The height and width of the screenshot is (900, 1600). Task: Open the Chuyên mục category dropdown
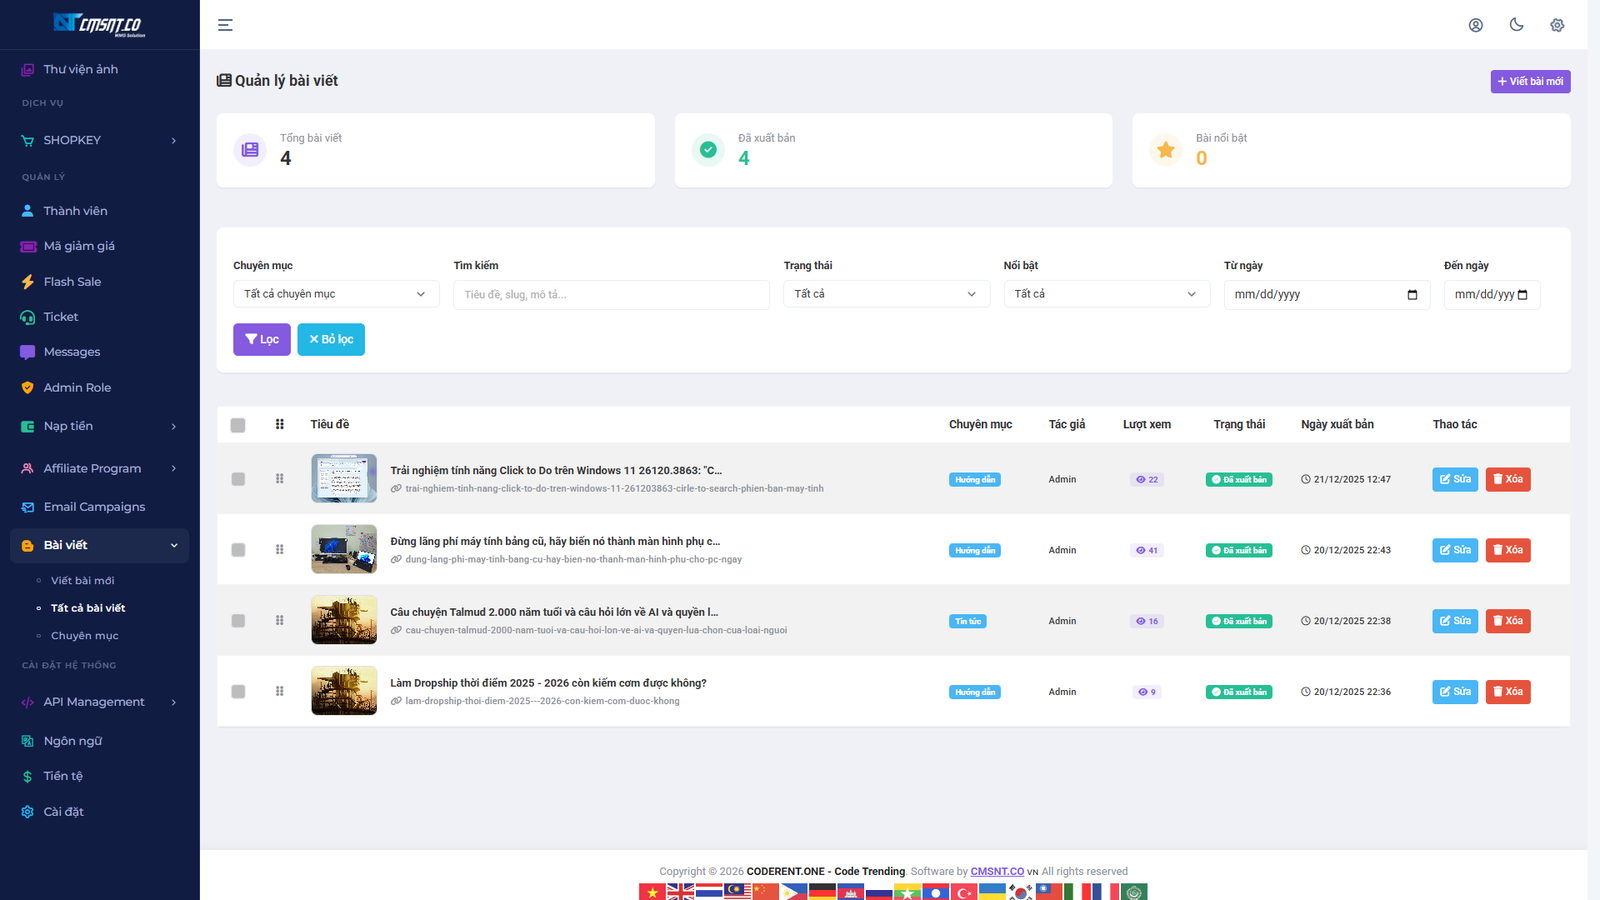335,293
